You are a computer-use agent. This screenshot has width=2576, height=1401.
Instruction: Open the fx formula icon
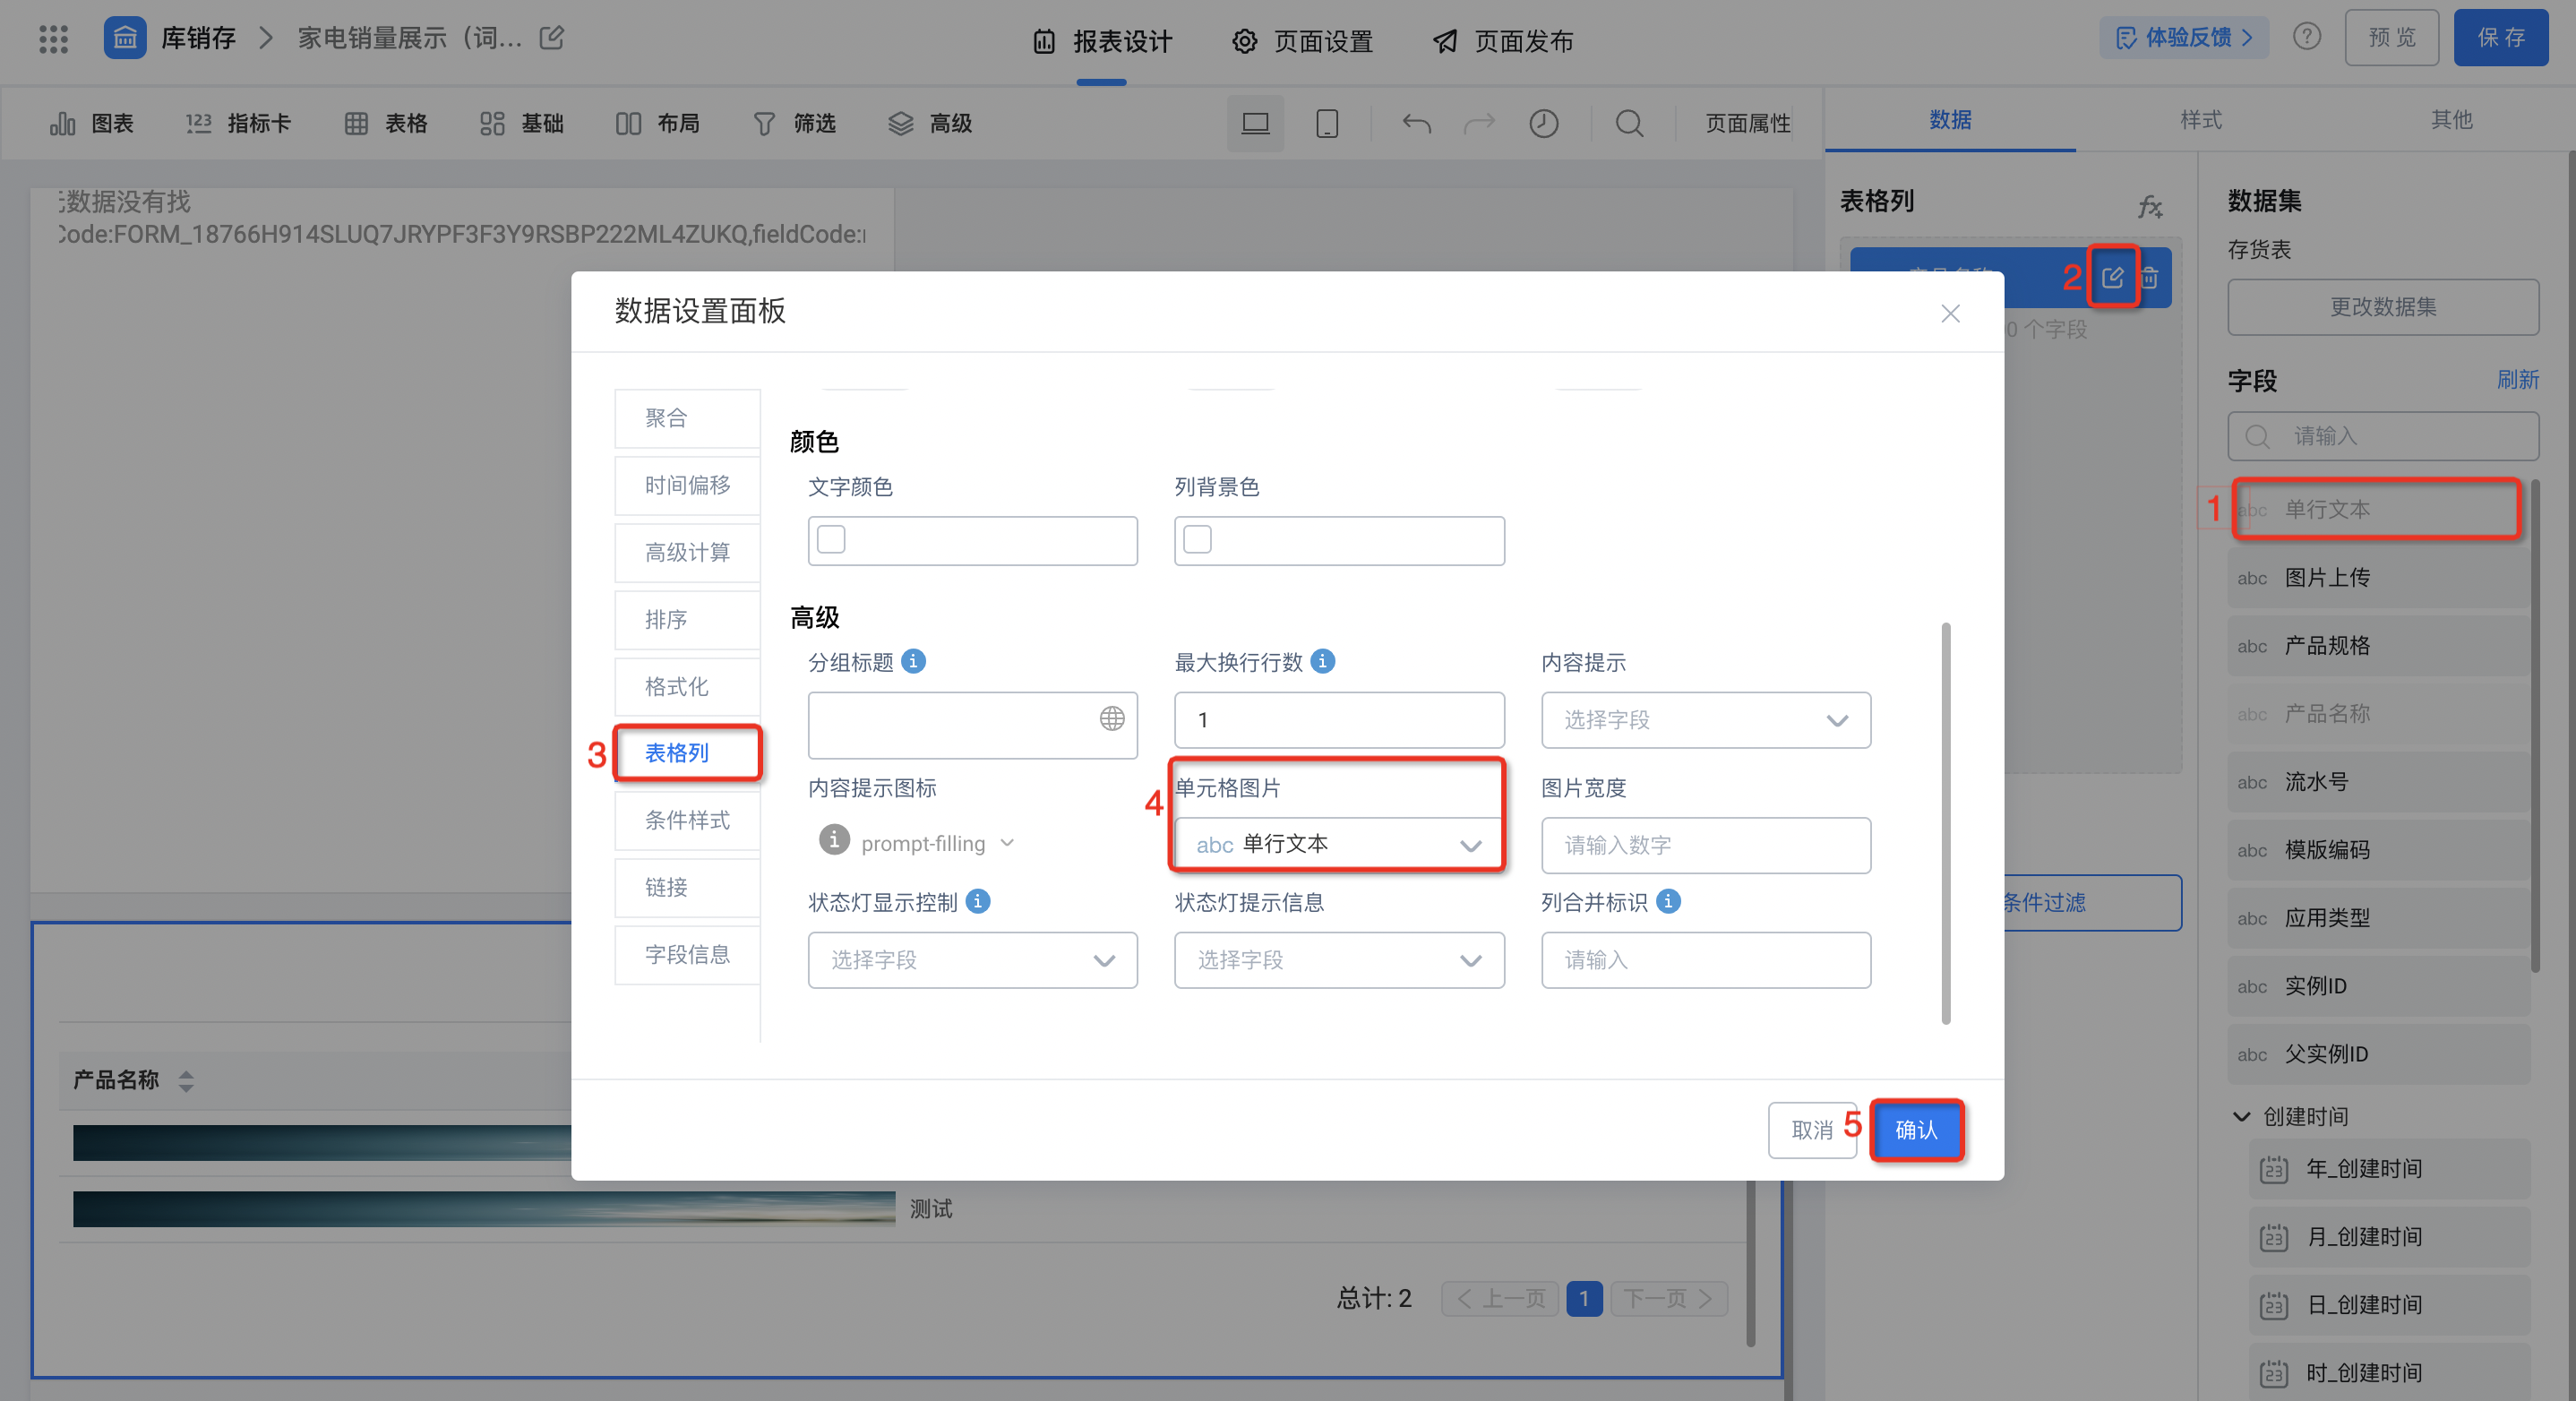pos(2150,206)
